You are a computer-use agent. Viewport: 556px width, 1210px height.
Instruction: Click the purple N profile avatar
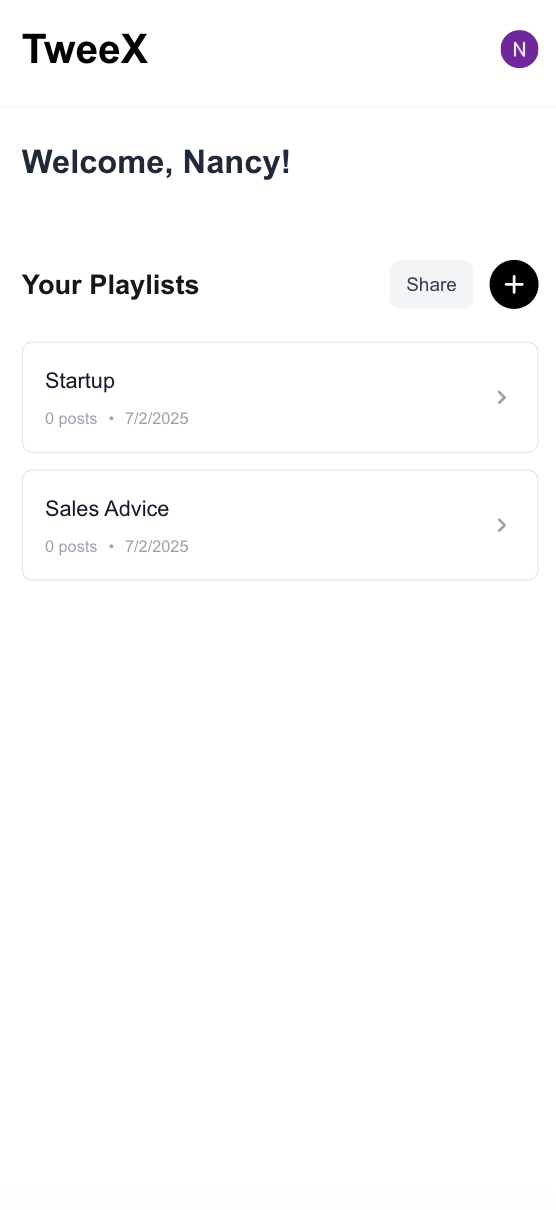[x=519, y=49]
